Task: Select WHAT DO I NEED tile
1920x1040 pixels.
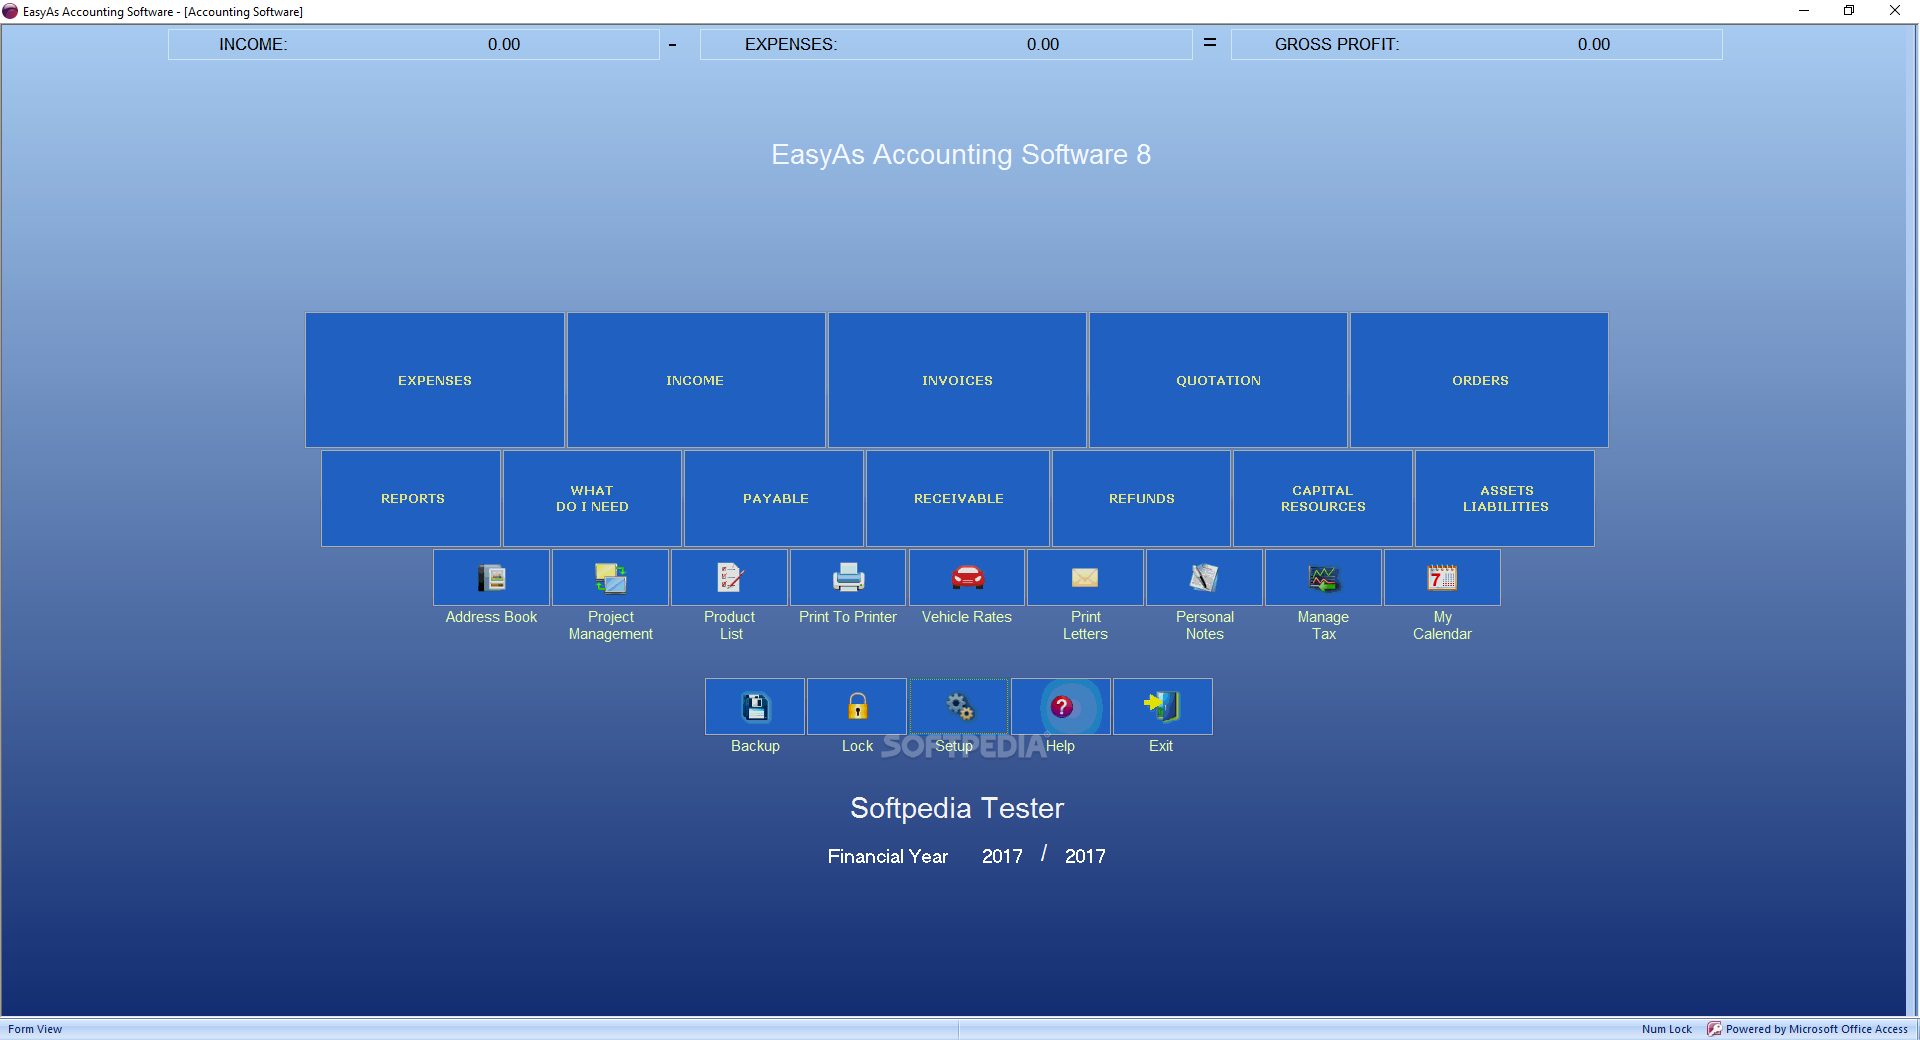Action: click(593, 498)
